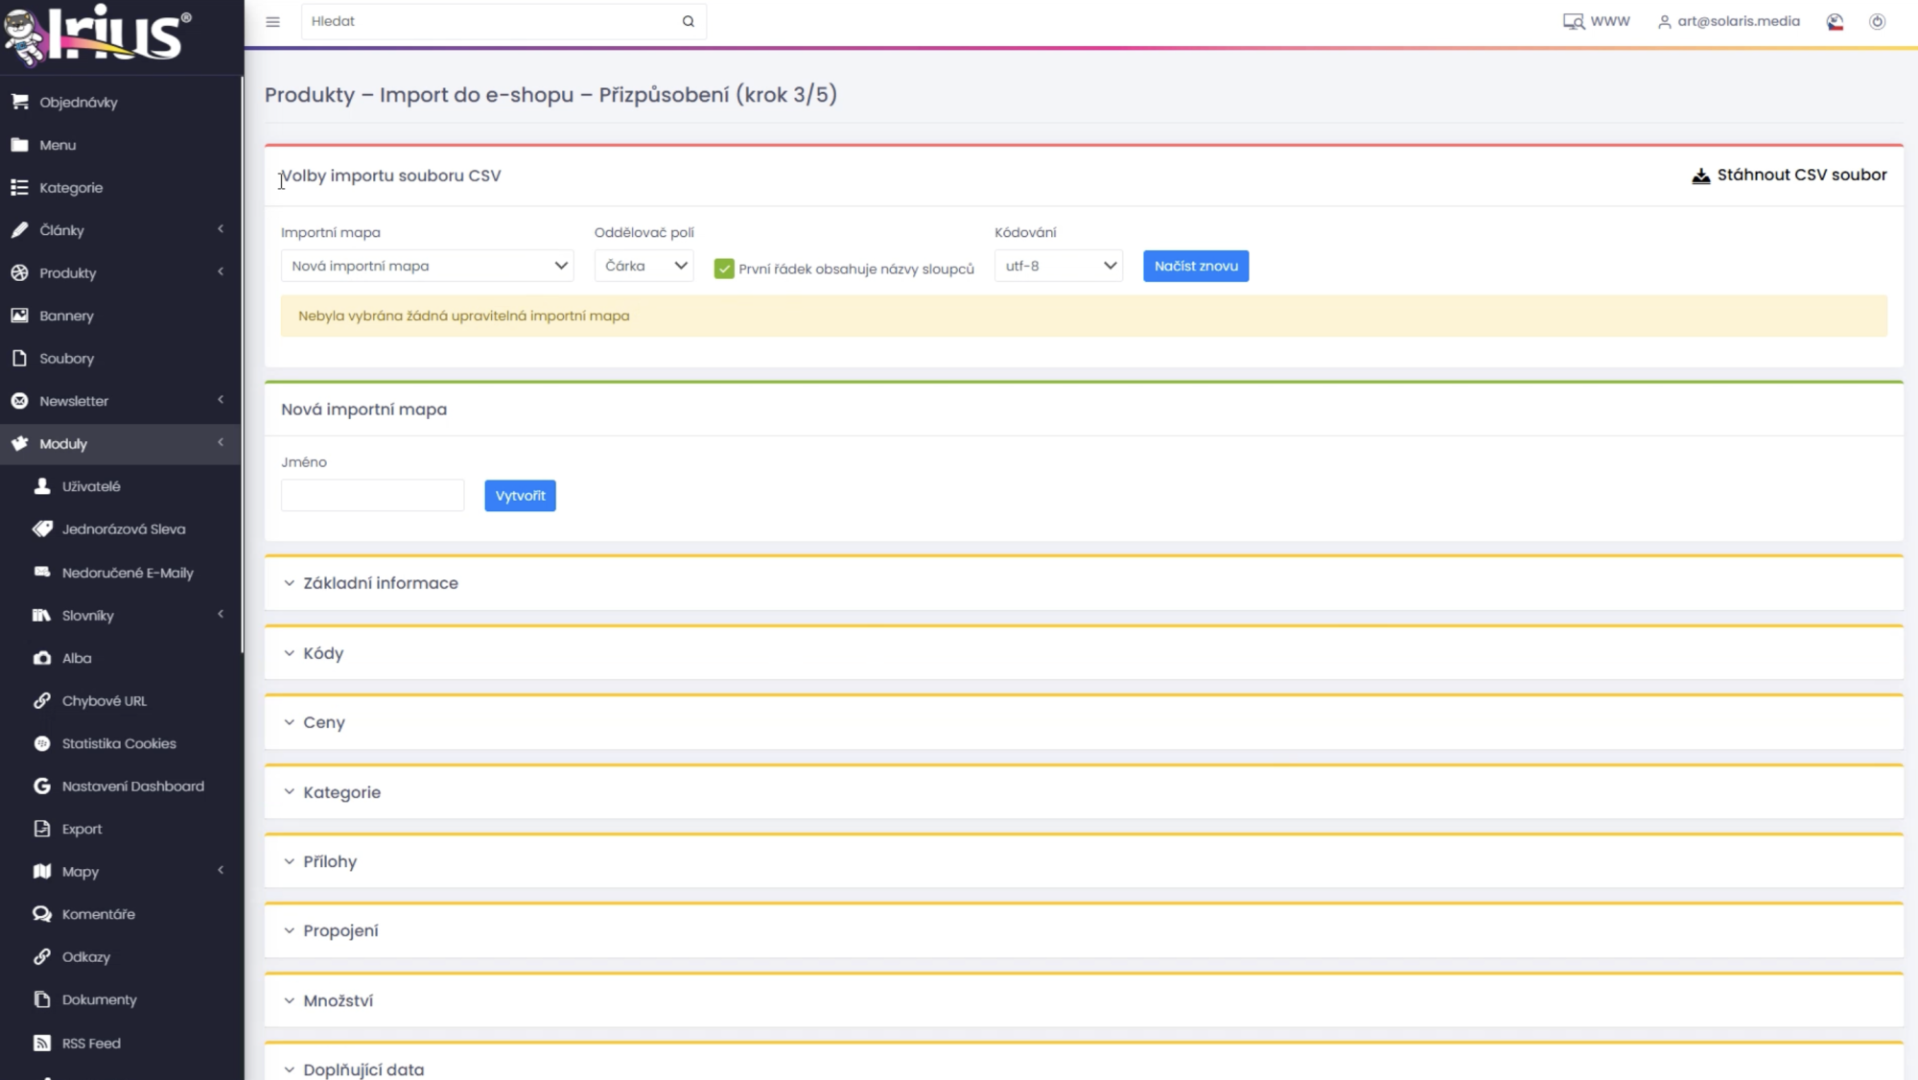Click Stáhnout CSV soubor link
1918x1080 pixels.
coord(1789,175)
